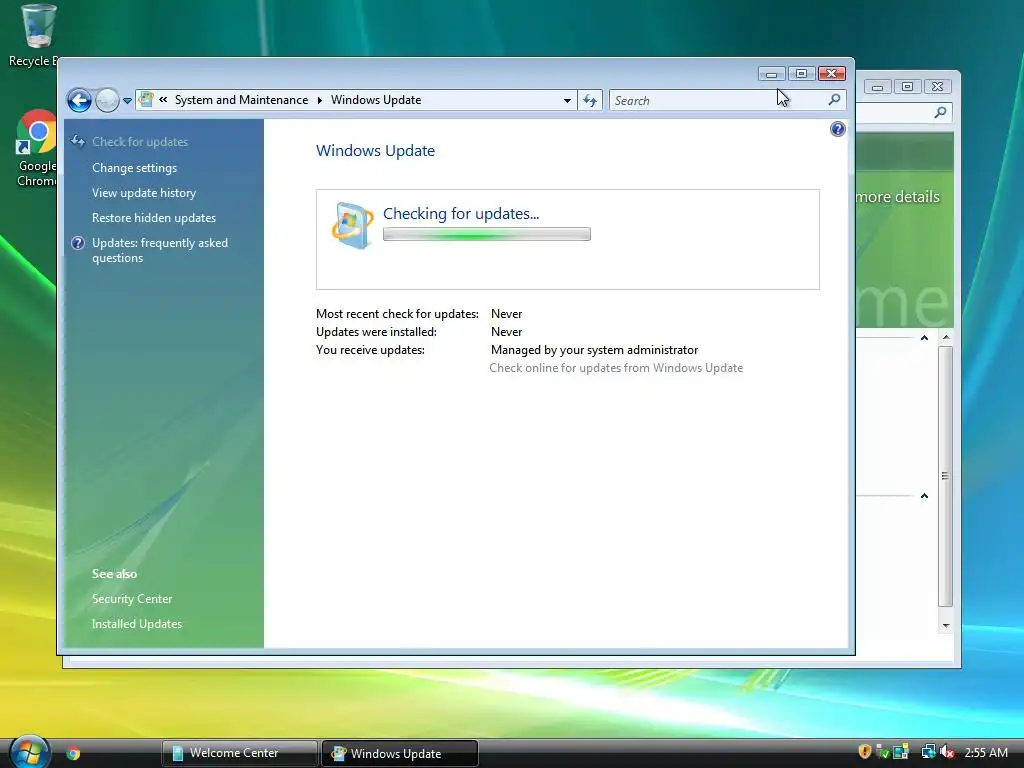Open the Windows Start orb
The width and height of the screenshot is (1024, 768).
pyautogui.click(x=29, y=752)
